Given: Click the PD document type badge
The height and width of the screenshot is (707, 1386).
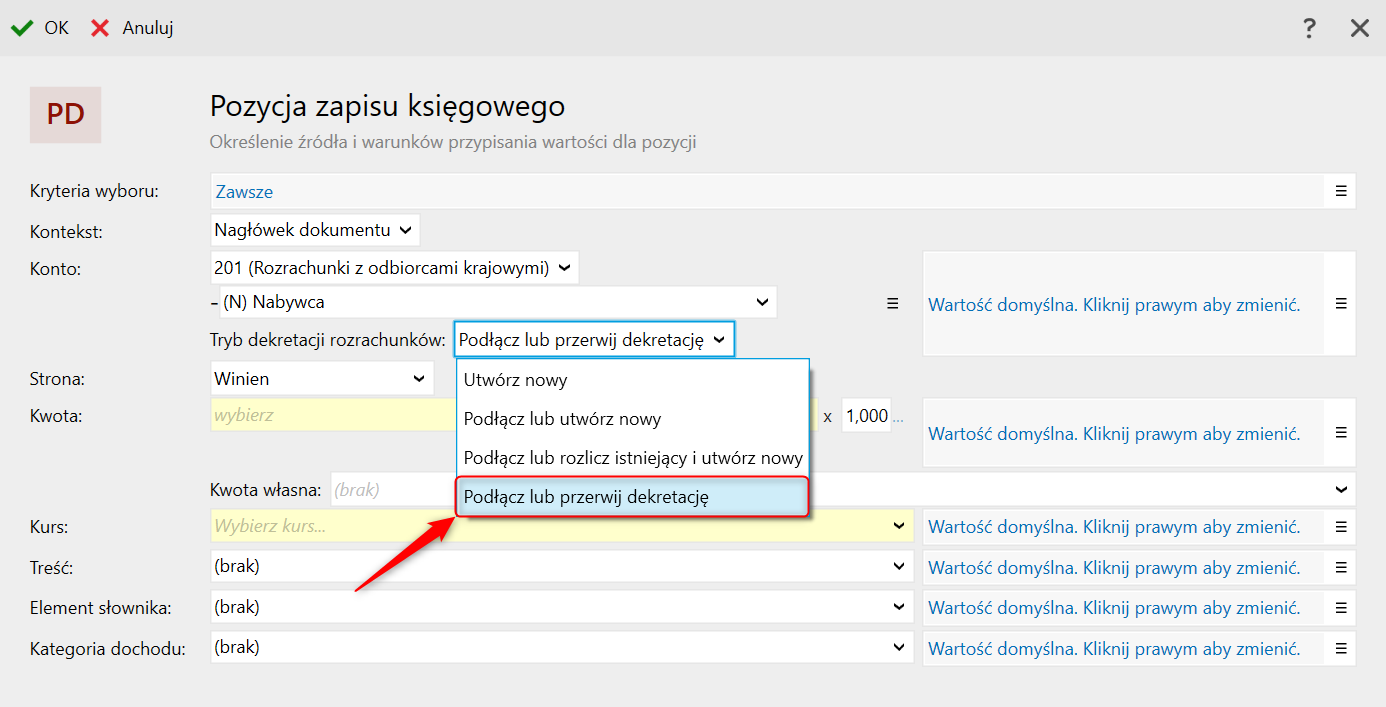Looking at the screenshot, I should point(65,115).
